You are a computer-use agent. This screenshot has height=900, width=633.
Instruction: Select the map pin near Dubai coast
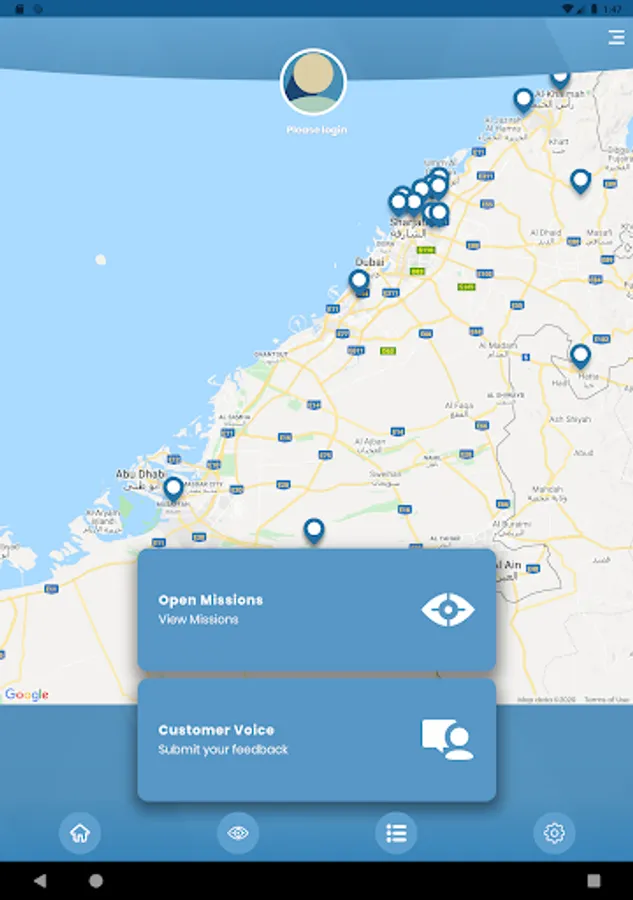359,282
